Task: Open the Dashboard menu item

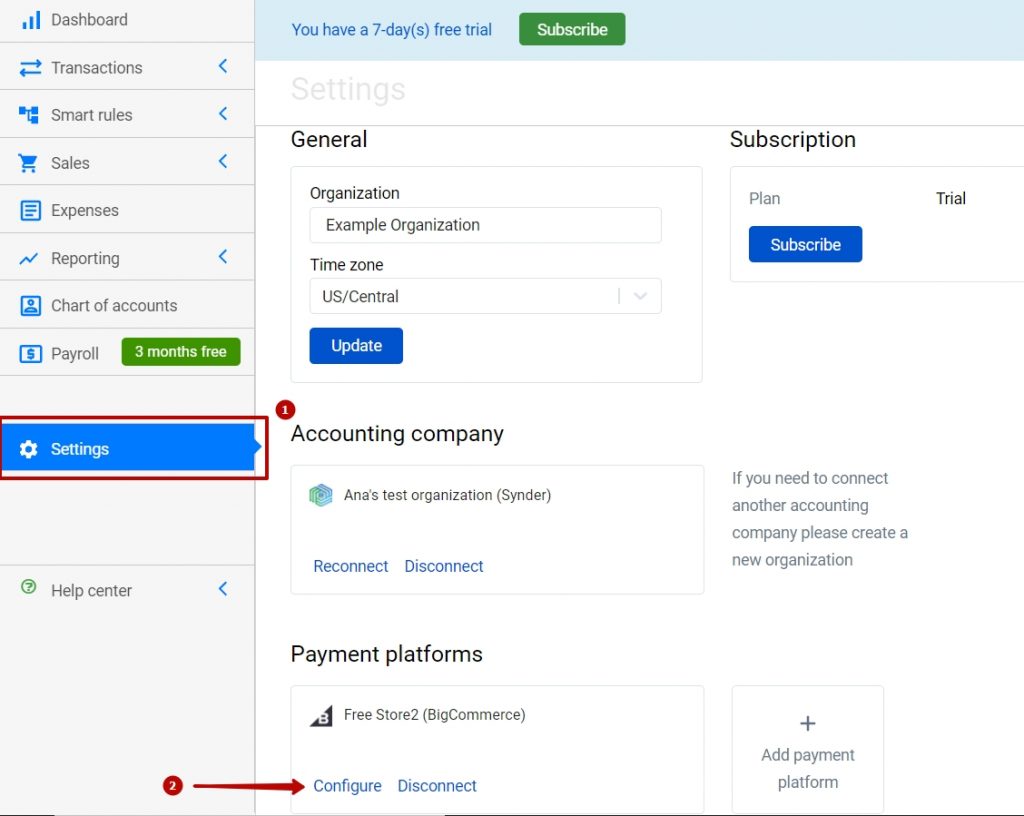Action: click(x=127, y=20)
